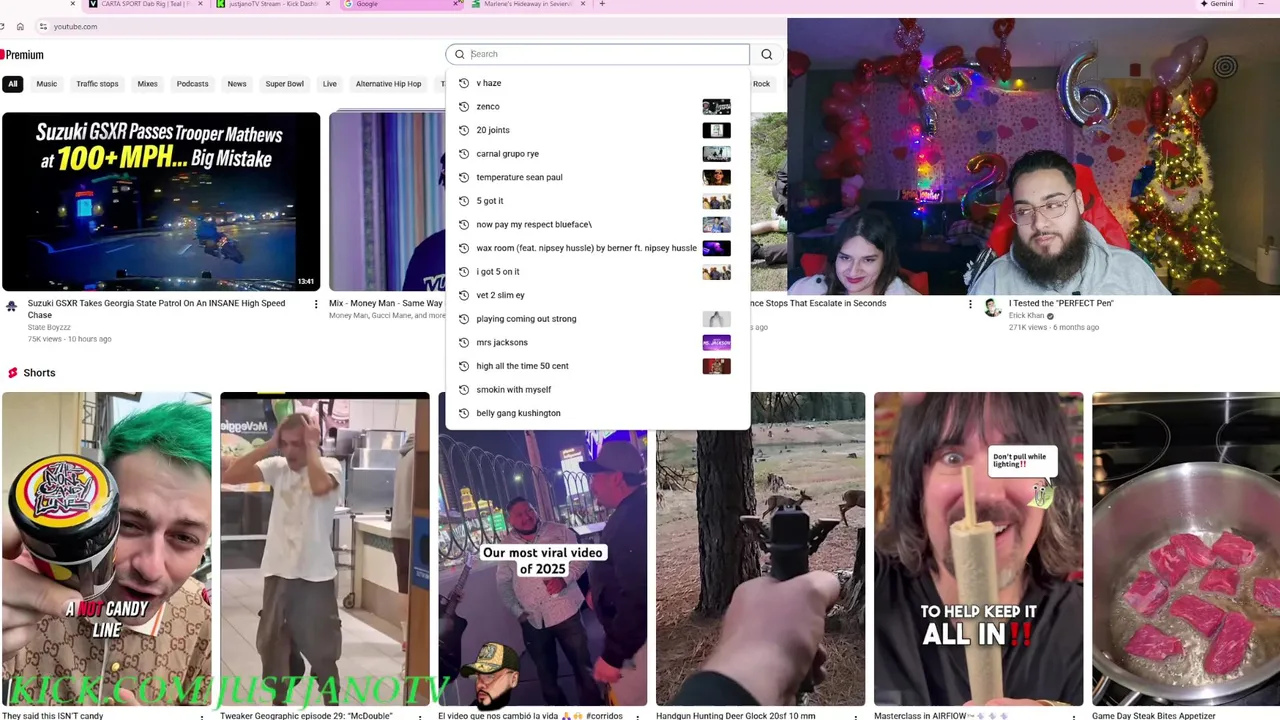Screen dimensions: 1280x720
Task: Choose 'high all the time 50 cent' suggestion
Action: click(597, 366)
